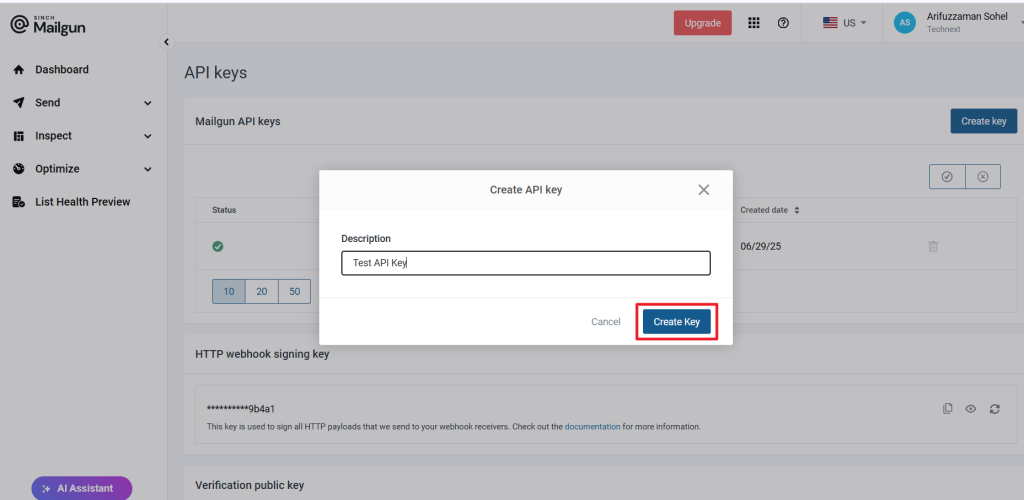Open the Dashboard home icon
The image size is (1024, 500).
pyautogui.click(x=19, y=70)
